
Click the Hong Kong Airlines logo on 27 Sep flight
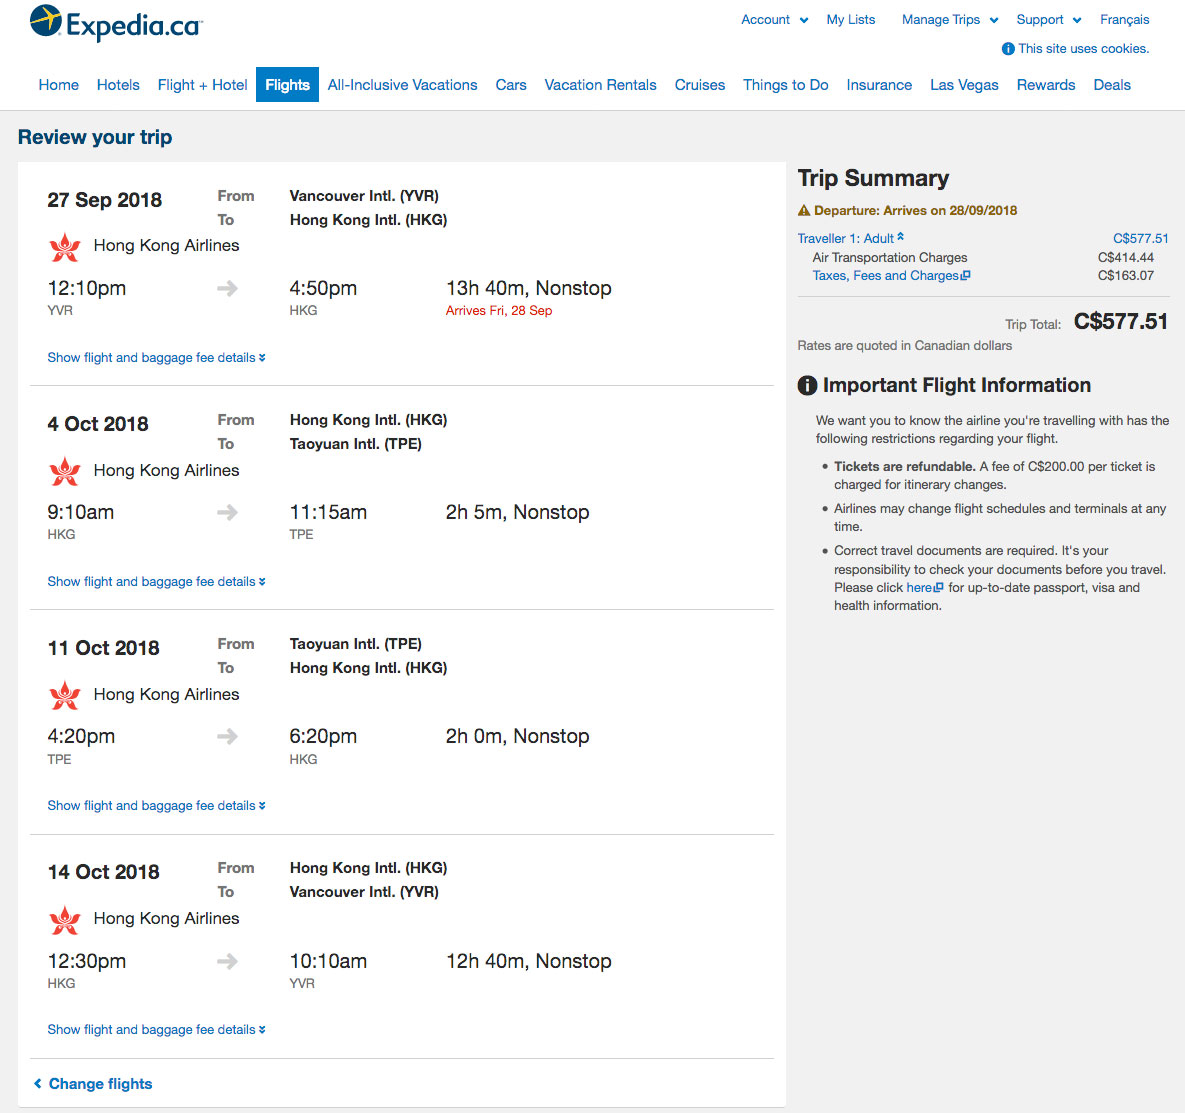click(64, 246)
